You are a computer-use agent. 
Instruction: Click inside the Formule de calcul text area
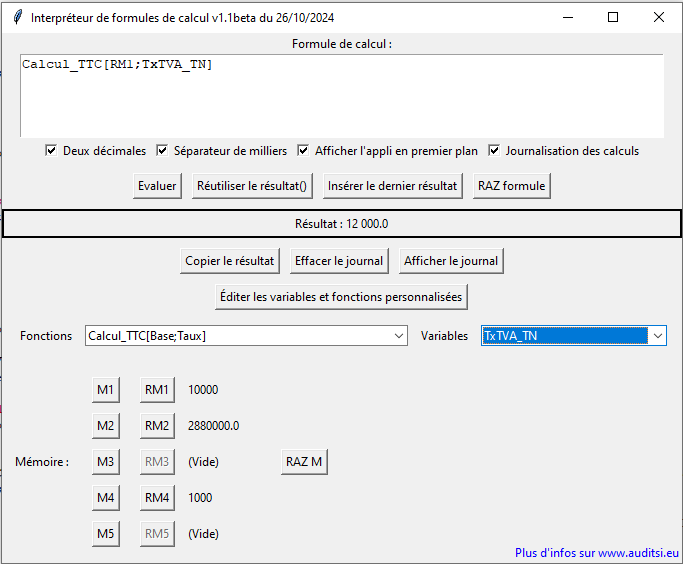342,95
